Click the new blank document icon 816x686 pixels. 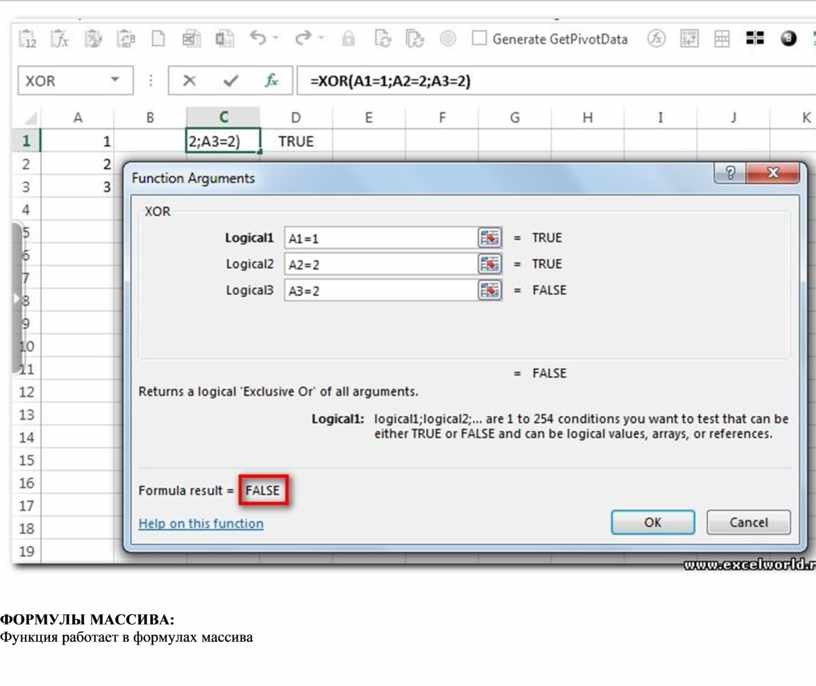click(x=158, y=39)
